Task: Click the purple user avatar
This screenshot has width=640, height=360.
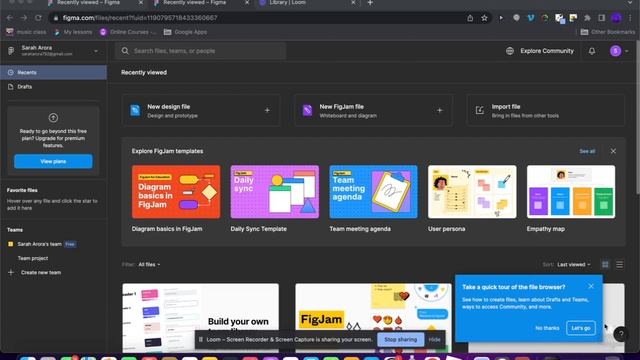Action: pos(616,51)
